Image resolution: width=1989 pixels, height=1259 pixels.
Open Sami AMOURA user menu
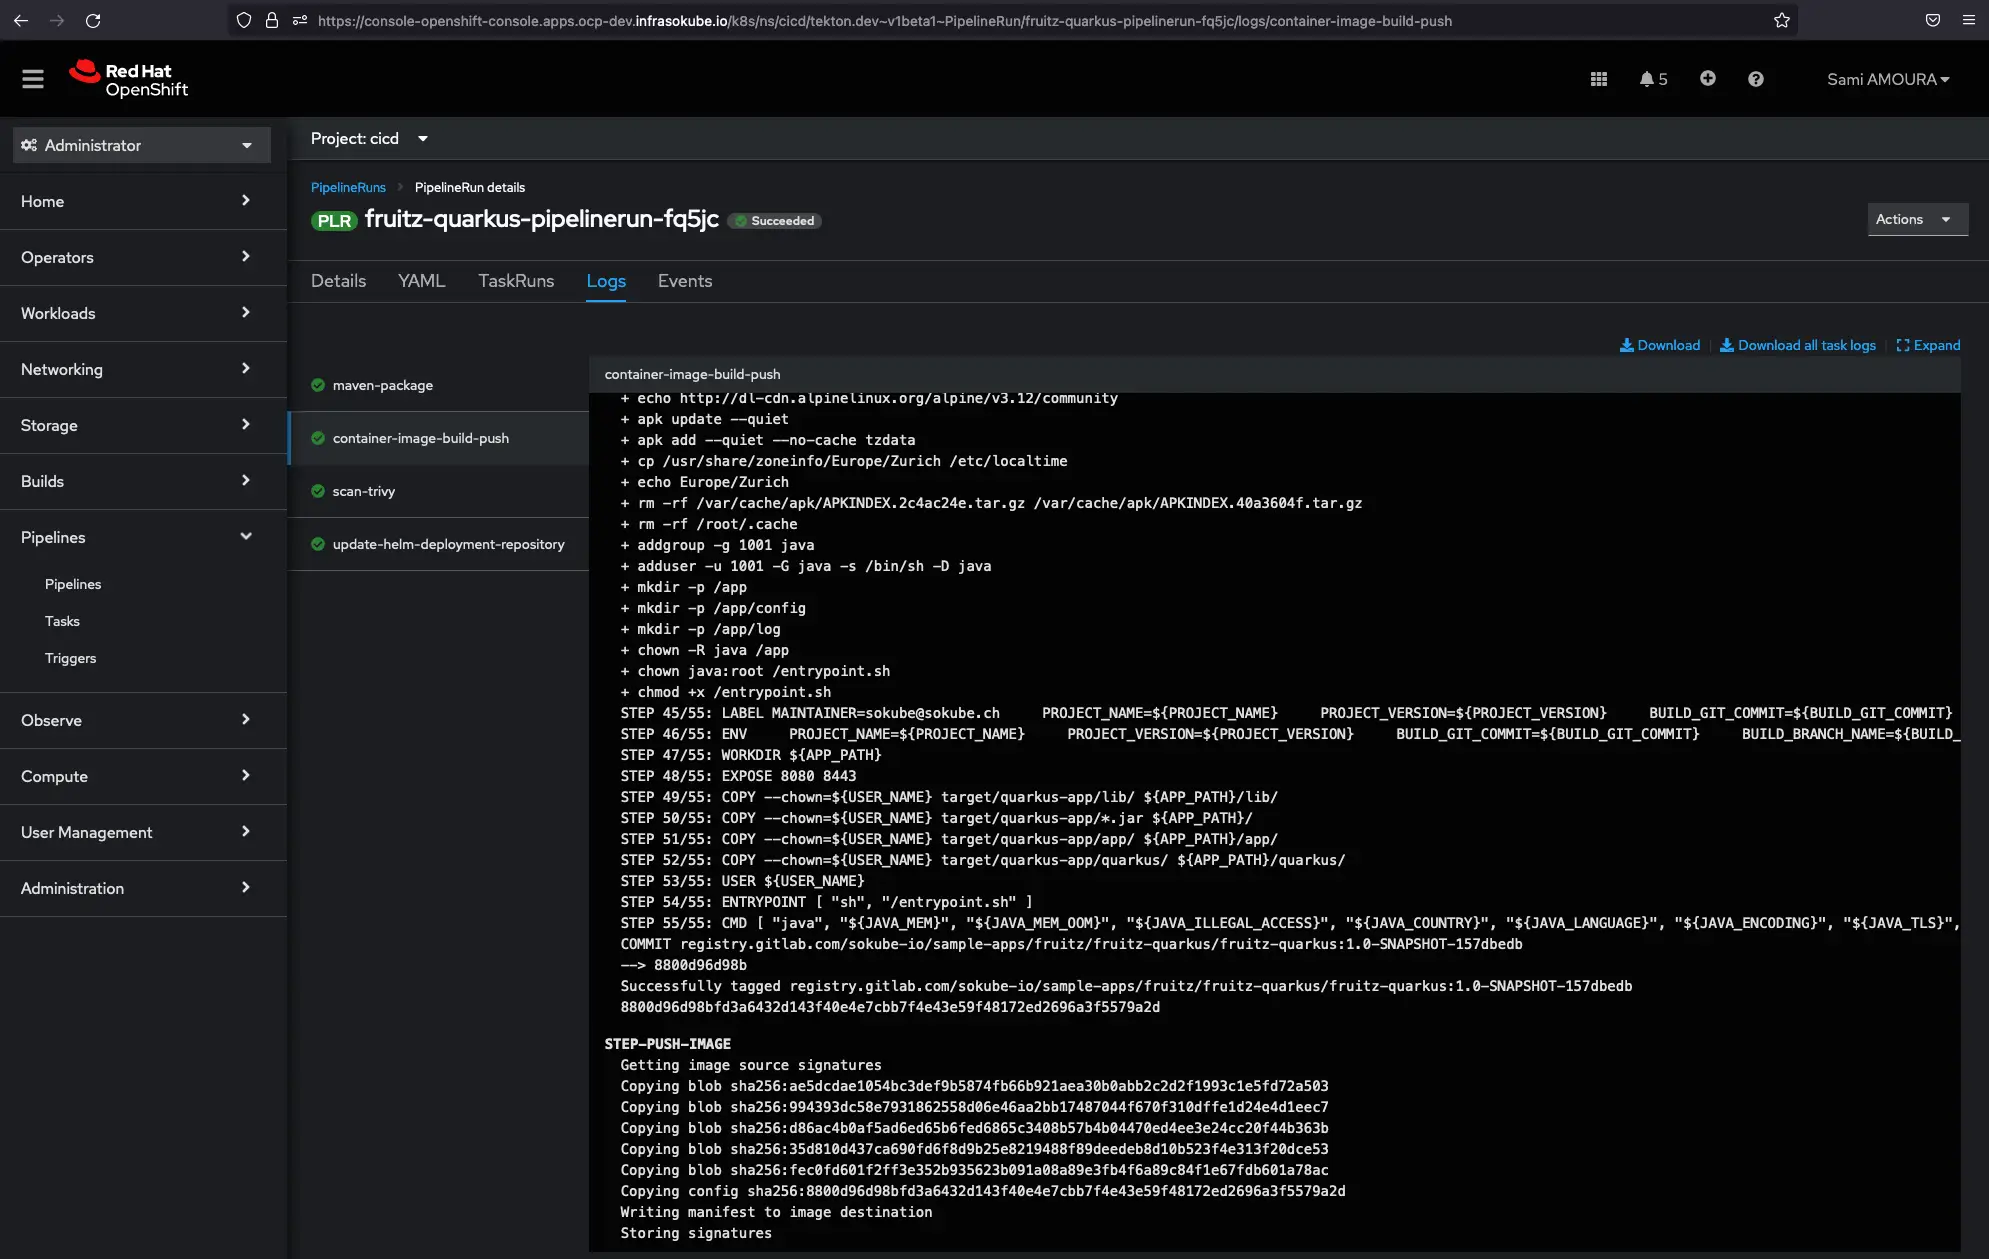1888,79
